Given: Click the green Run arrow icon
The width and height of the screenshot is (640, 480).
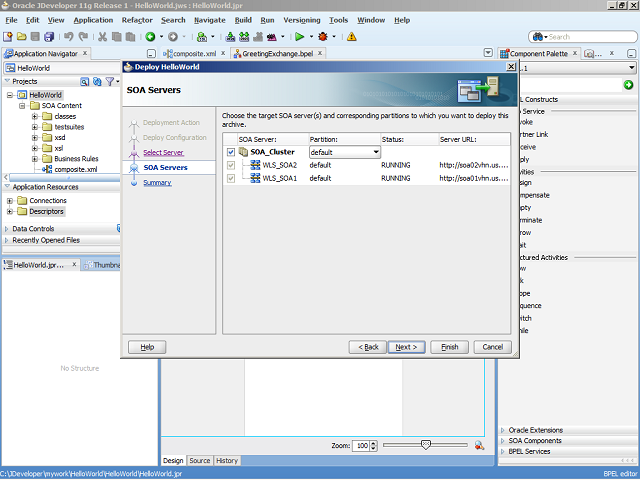Looking at the screenshot, I should [x=298, y=37].
